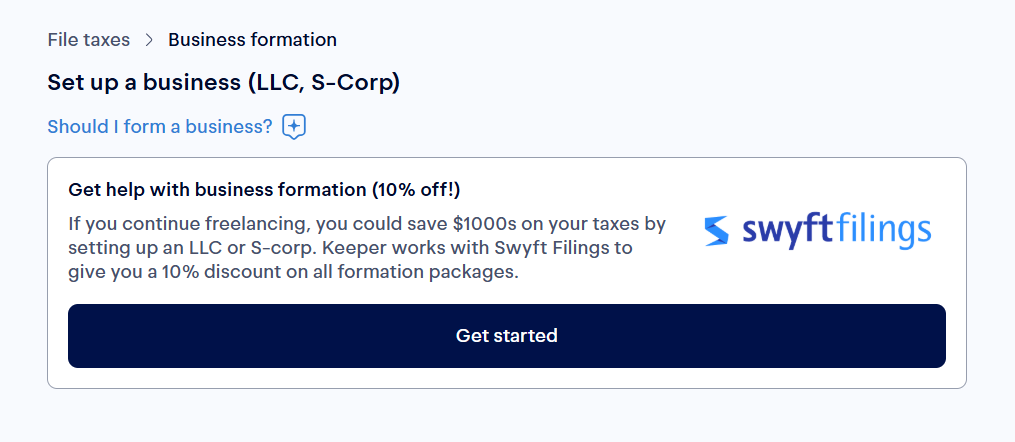Open "Should I form a business?" link
Screen dimensions: 1015x442
(160, 127)
